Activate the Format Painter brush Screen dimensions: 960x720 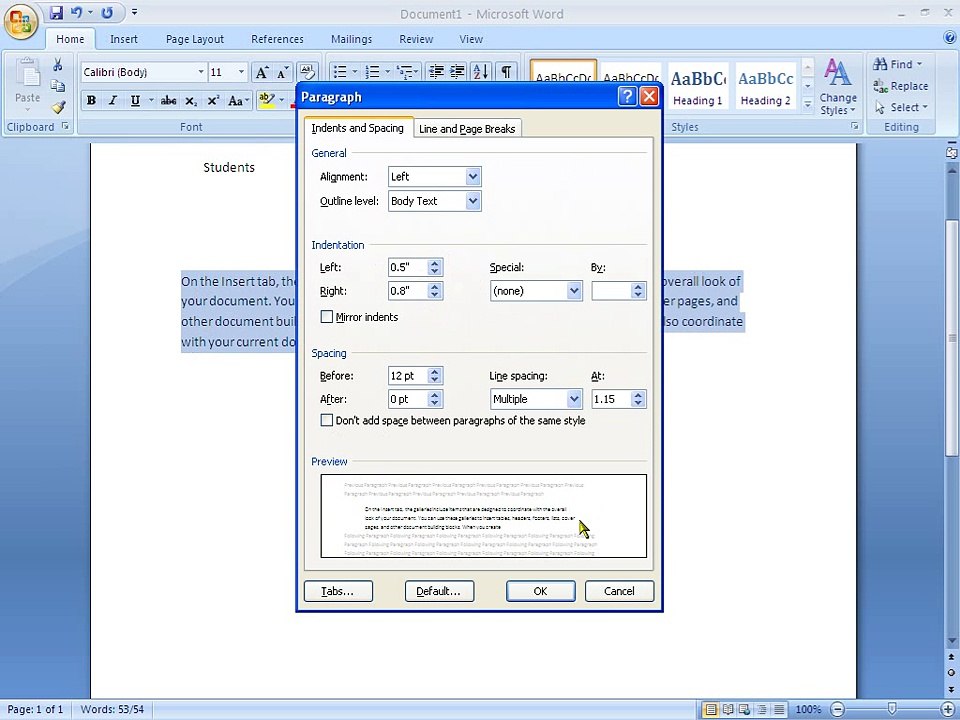[58, 107]
